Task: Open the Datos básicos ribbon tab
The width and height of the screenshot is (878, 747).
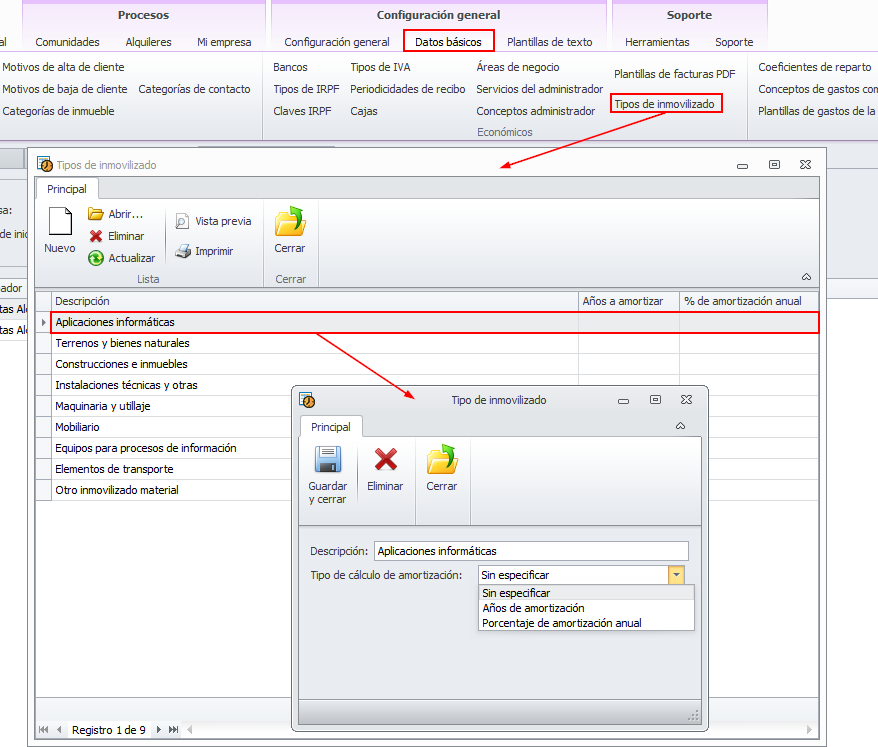Action: pyautogui.click(x=449, y=42)
